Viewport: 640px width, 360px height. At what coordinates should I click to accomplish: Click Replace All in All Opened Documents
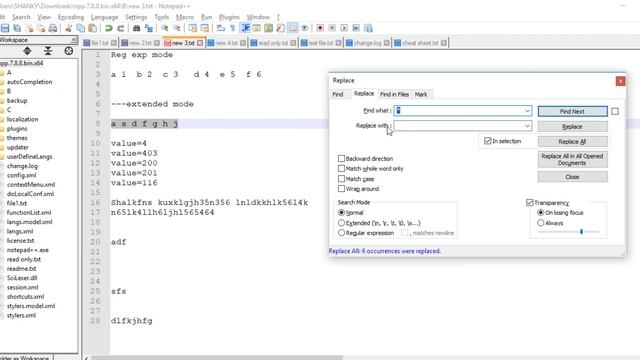pos(572,159)
